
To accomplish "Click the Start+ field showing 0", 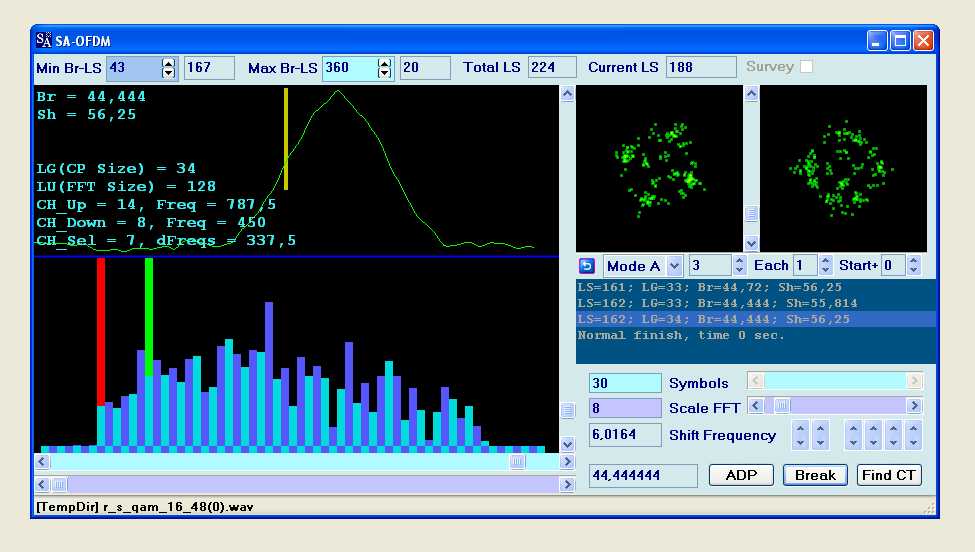I will (x=894, y=266).
